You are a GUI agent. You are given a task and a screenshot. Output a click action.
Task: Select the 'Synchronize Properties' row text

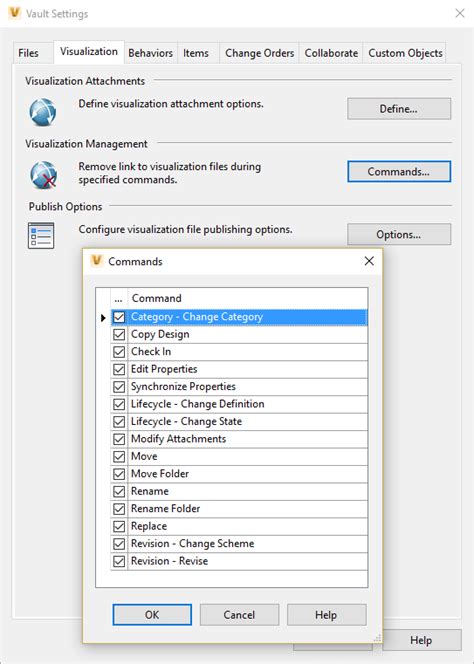click(x=183, y=387)
